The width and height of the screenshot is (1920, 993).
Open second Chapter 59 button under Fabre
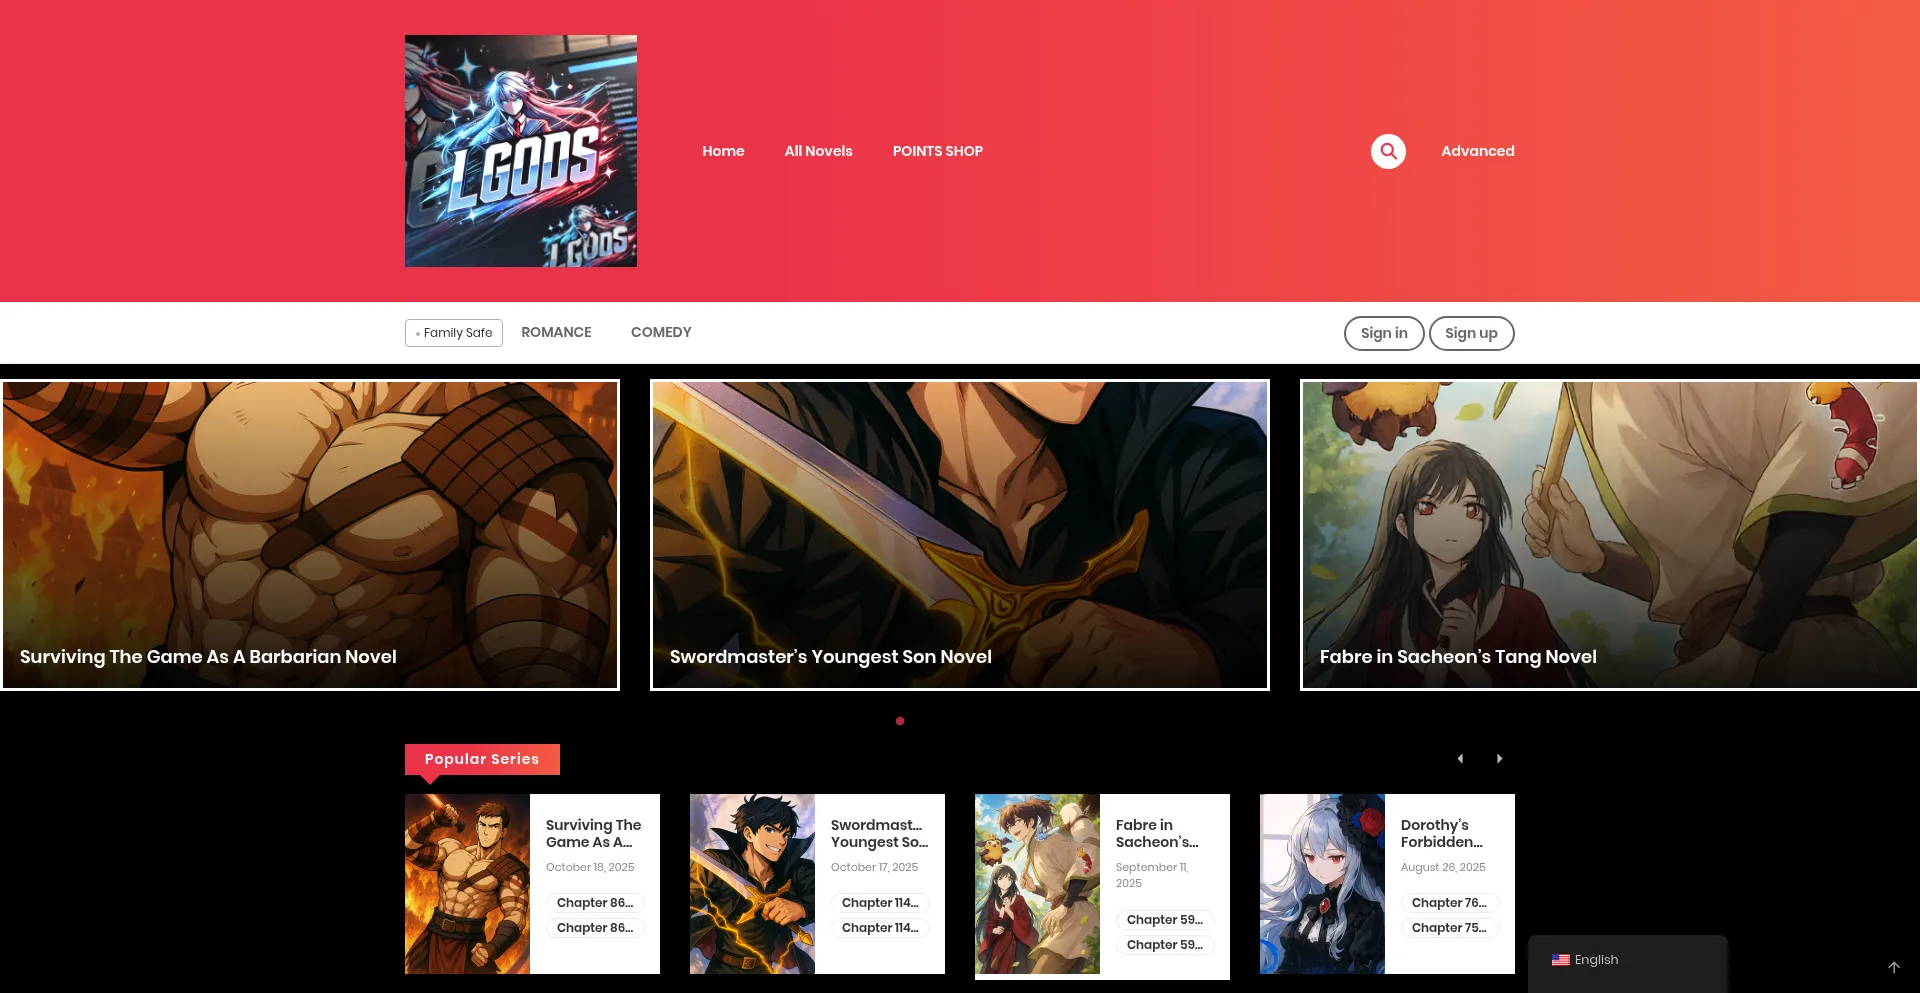coord(1165,945)
